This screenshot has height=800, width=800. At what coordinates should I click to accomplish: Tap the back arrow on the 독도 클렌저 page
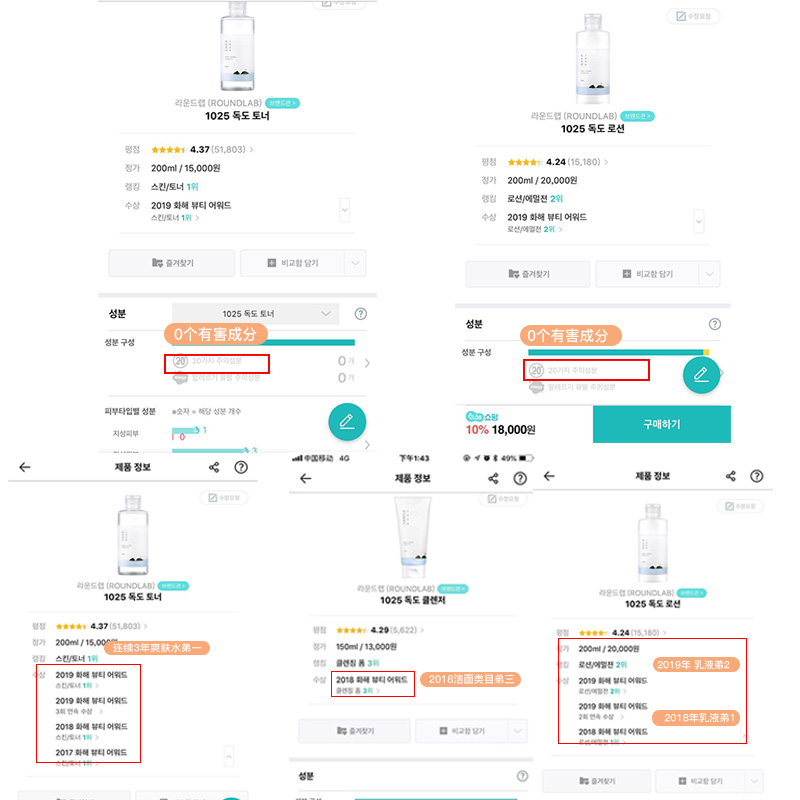306,478
